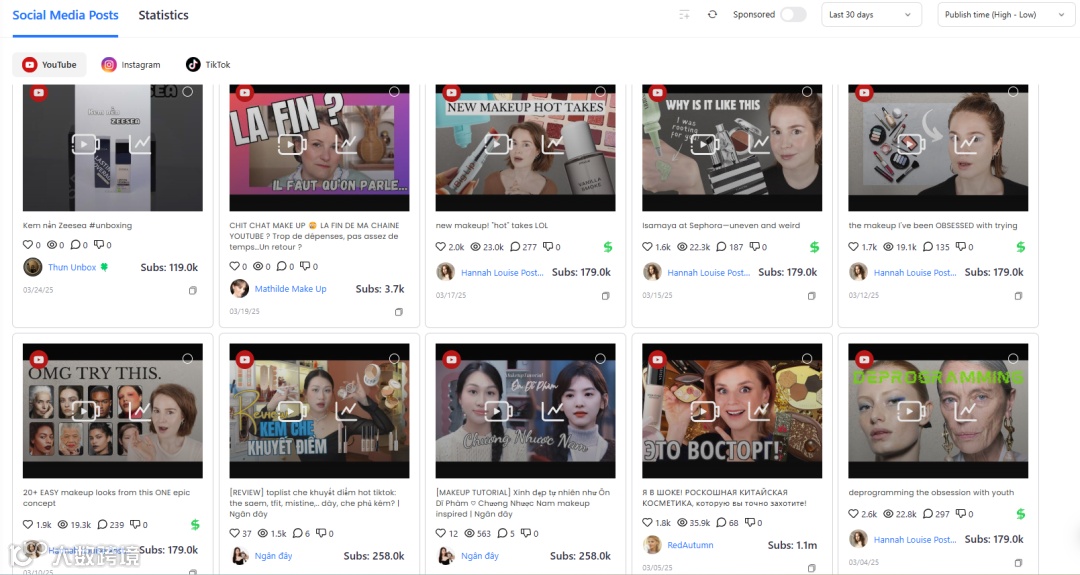The image size is (1080, 575).
Task: Click sponsored dollar icon on new makeup hot takes card
Action: (x=608, y=247)
